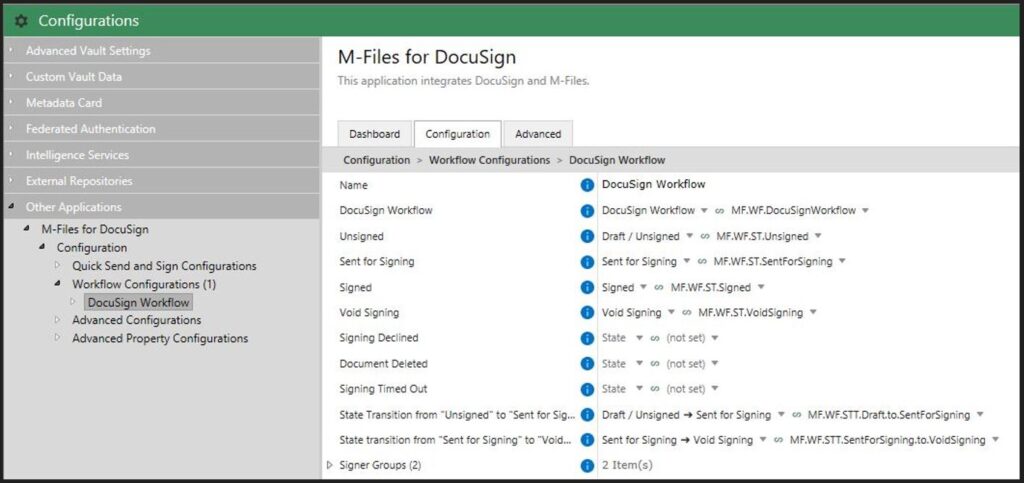Image resolution: width=1024 pixels, height=483 pixels.
Task: Click info icon beside Sent for Signing
Action: click(x=587, y=262)
